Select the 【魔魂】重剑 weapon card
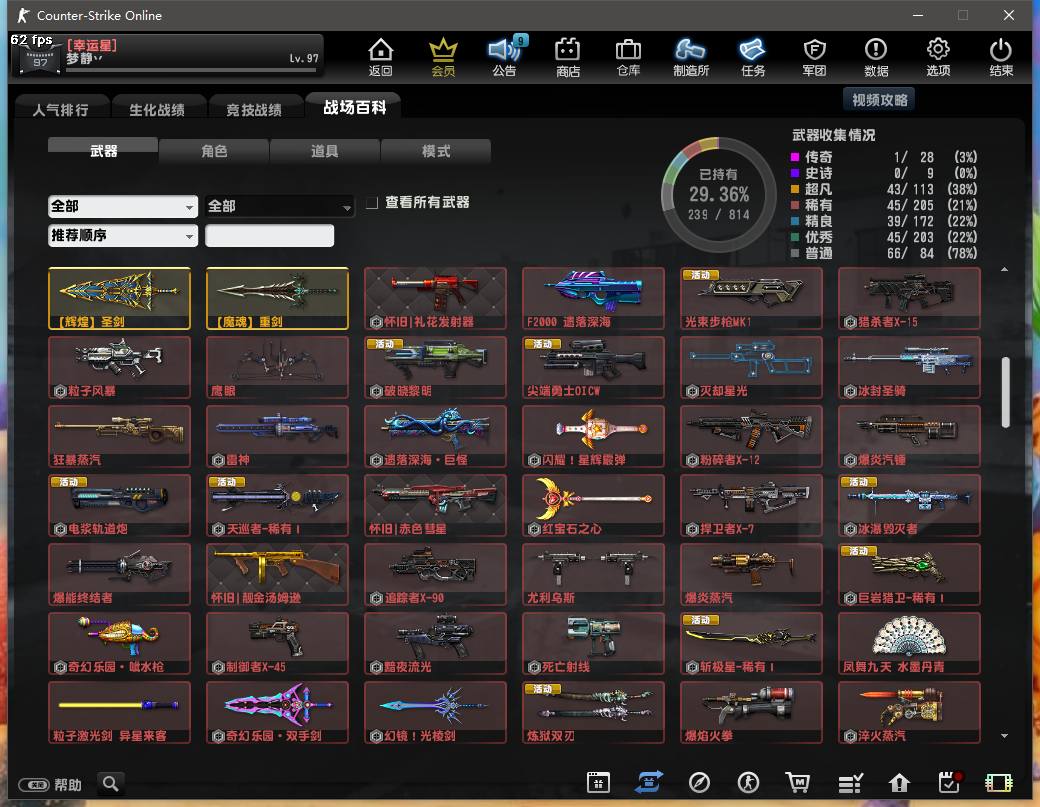This screenshot has height=807, width=1040. coord(277,298)
